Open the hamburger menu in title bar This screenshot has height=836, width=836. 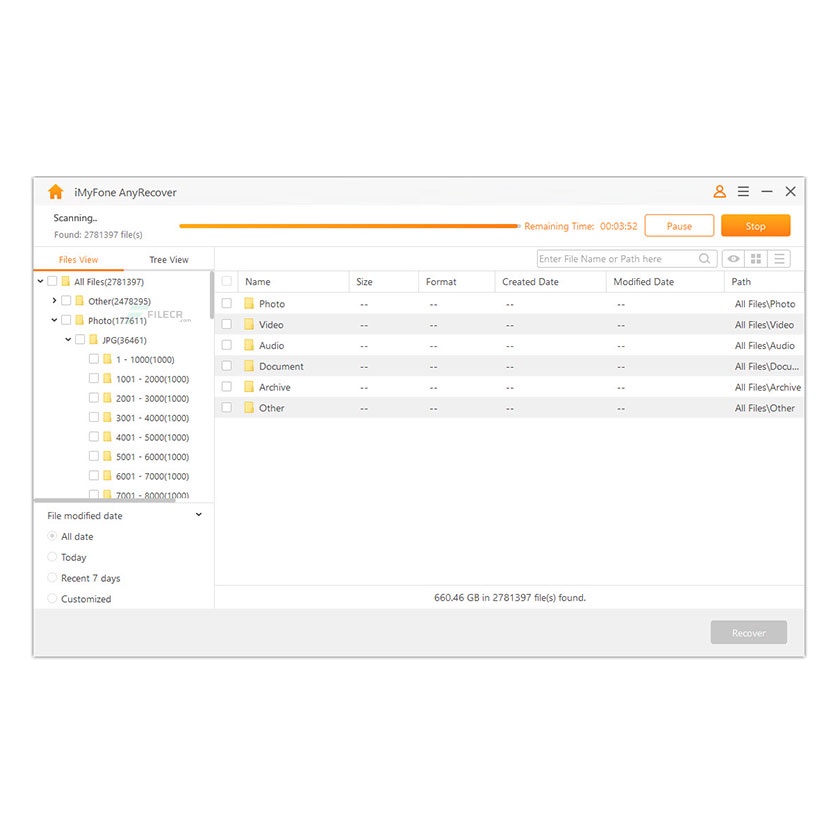[x=743, y=192]
